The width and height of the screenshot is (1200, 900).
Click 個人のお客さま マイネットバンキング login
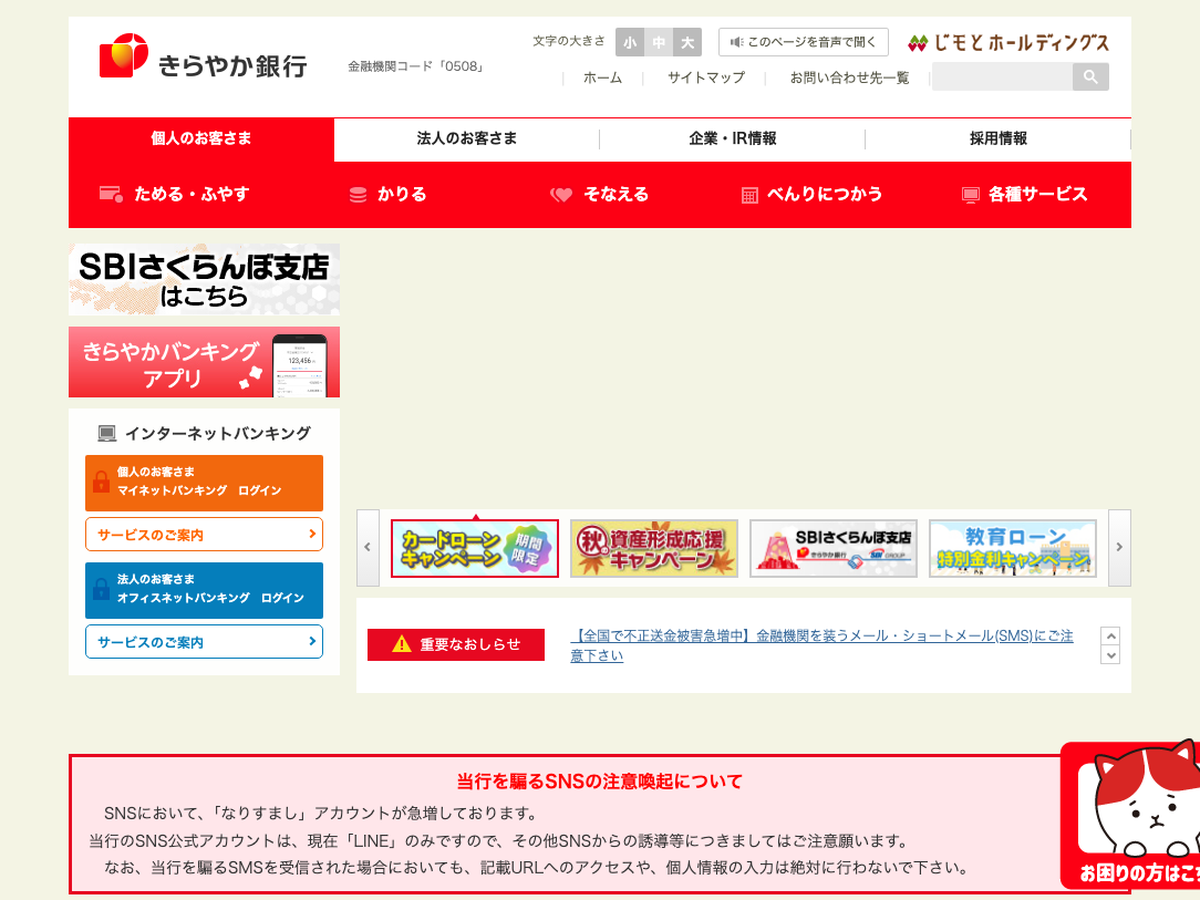[x=204, y=482]
